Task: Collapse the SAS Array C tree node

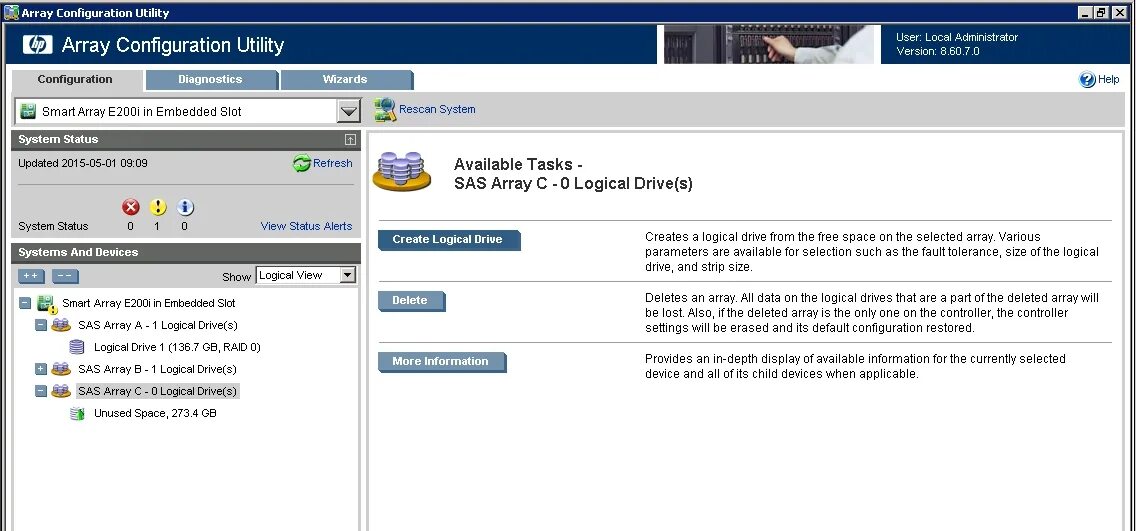Action: click(x=41, y=391)
